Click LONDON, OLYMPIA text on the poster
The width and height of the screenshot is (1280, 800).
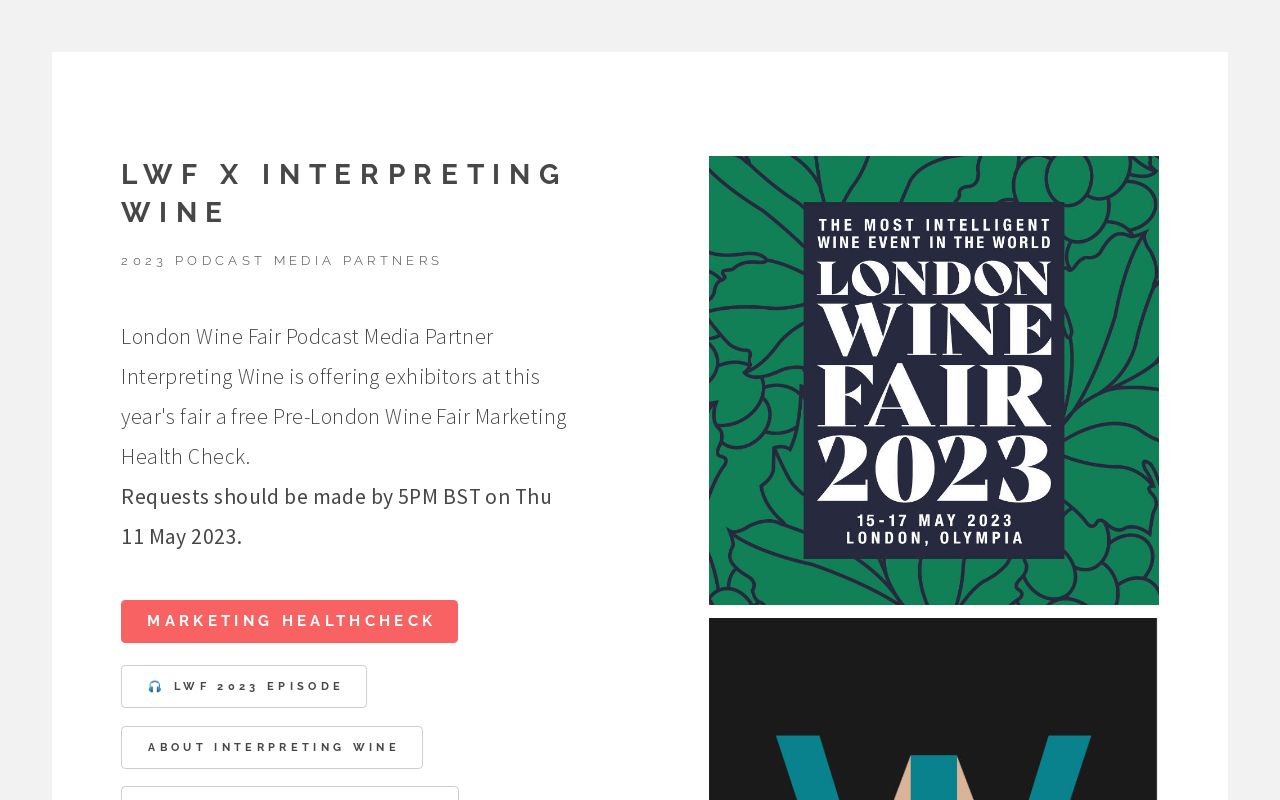pos(933,538)
